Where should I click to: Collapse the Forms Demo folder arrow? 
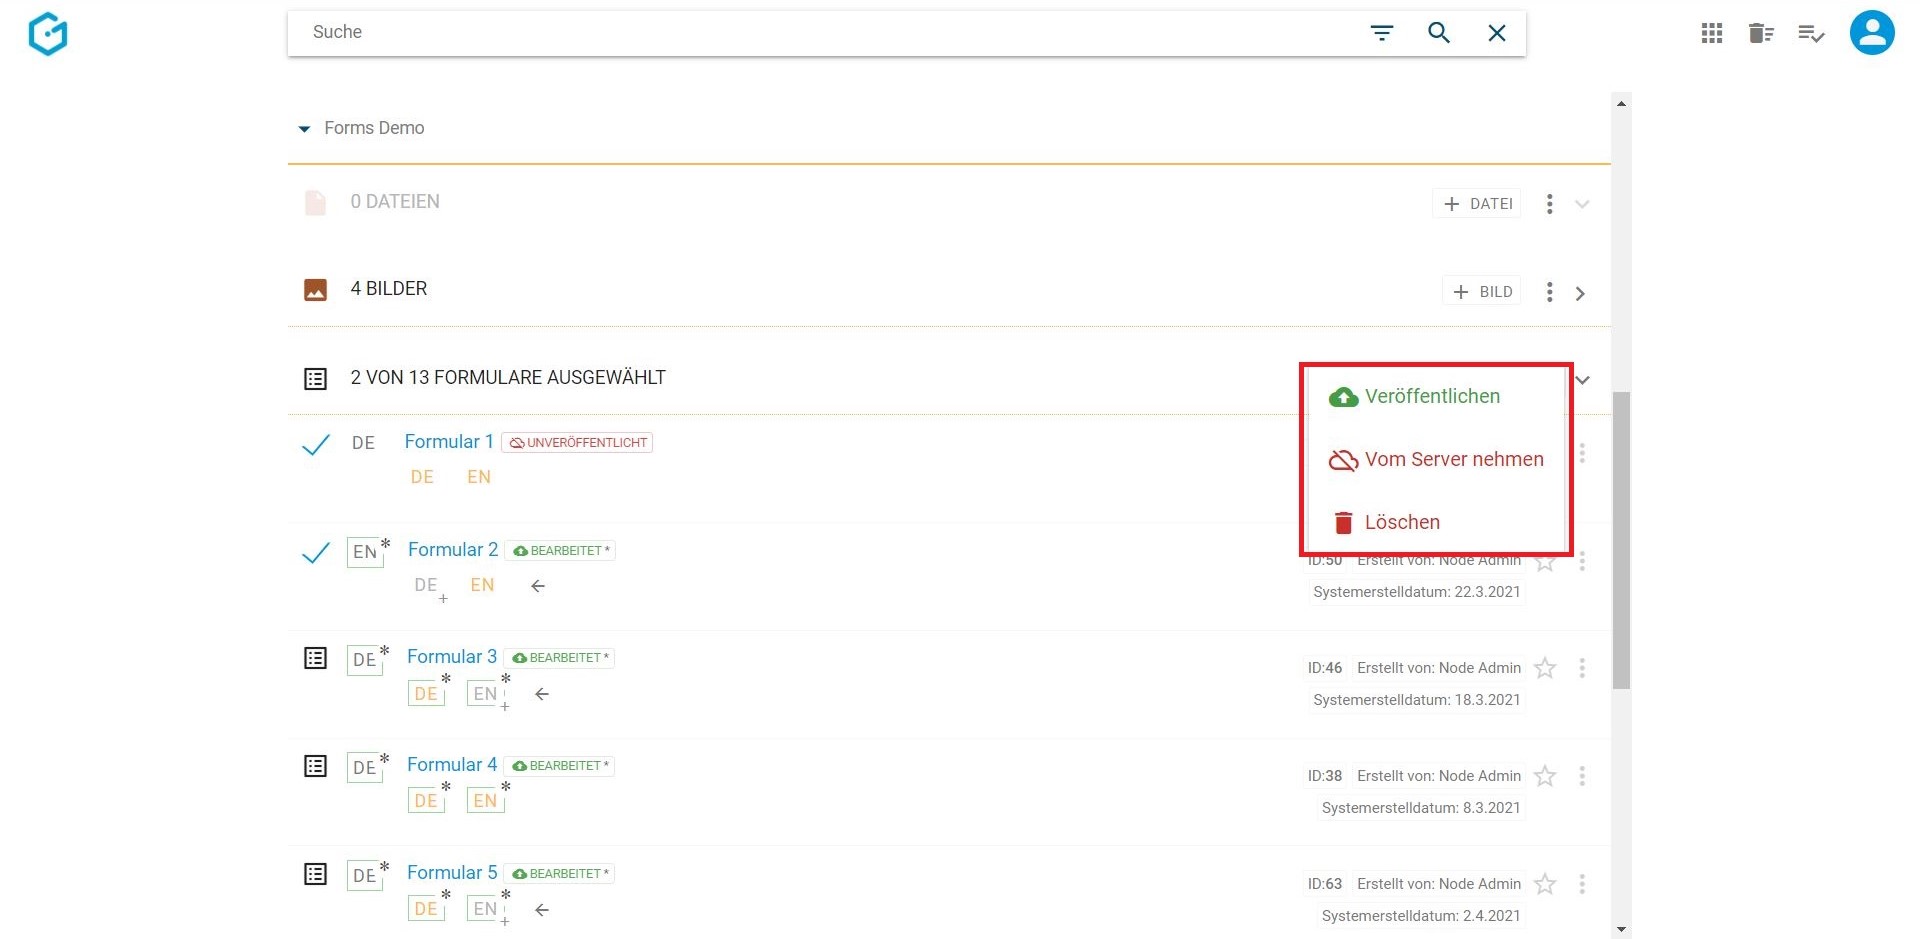coord(304,129)
